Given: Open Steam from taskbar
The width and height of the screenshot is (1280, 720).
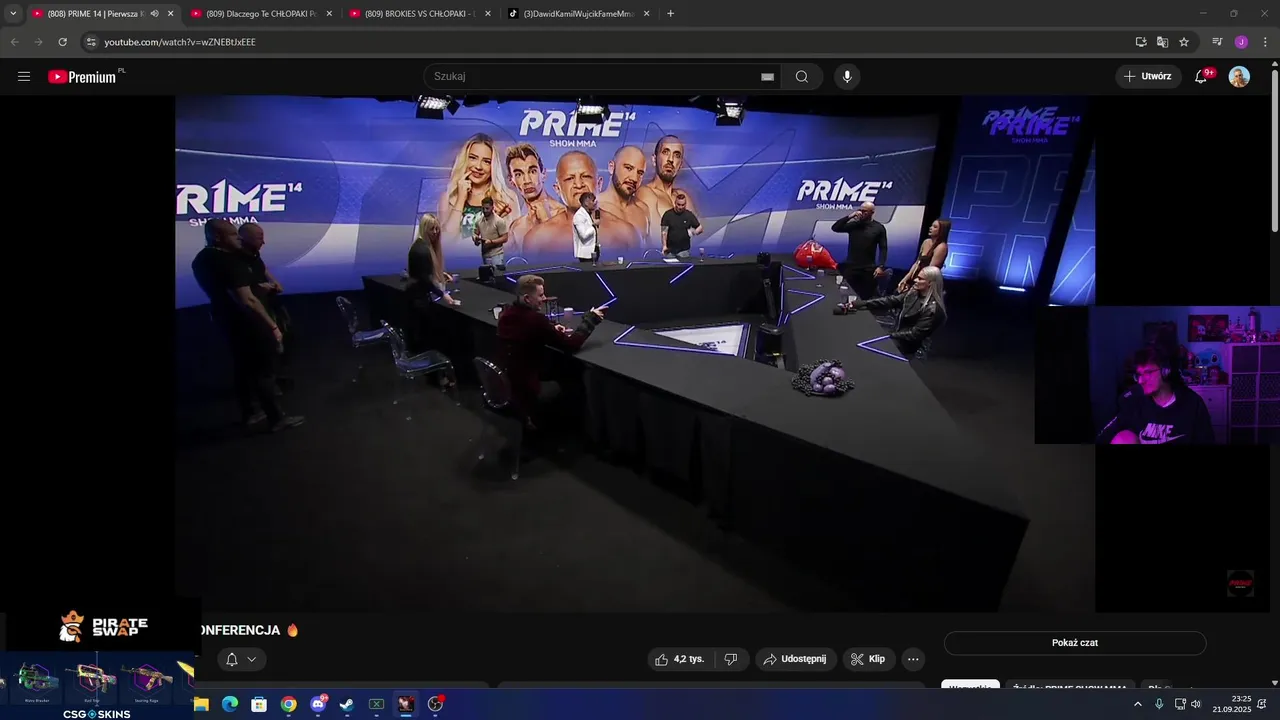Looking at the screenshot, I should (x=347, y=704).
